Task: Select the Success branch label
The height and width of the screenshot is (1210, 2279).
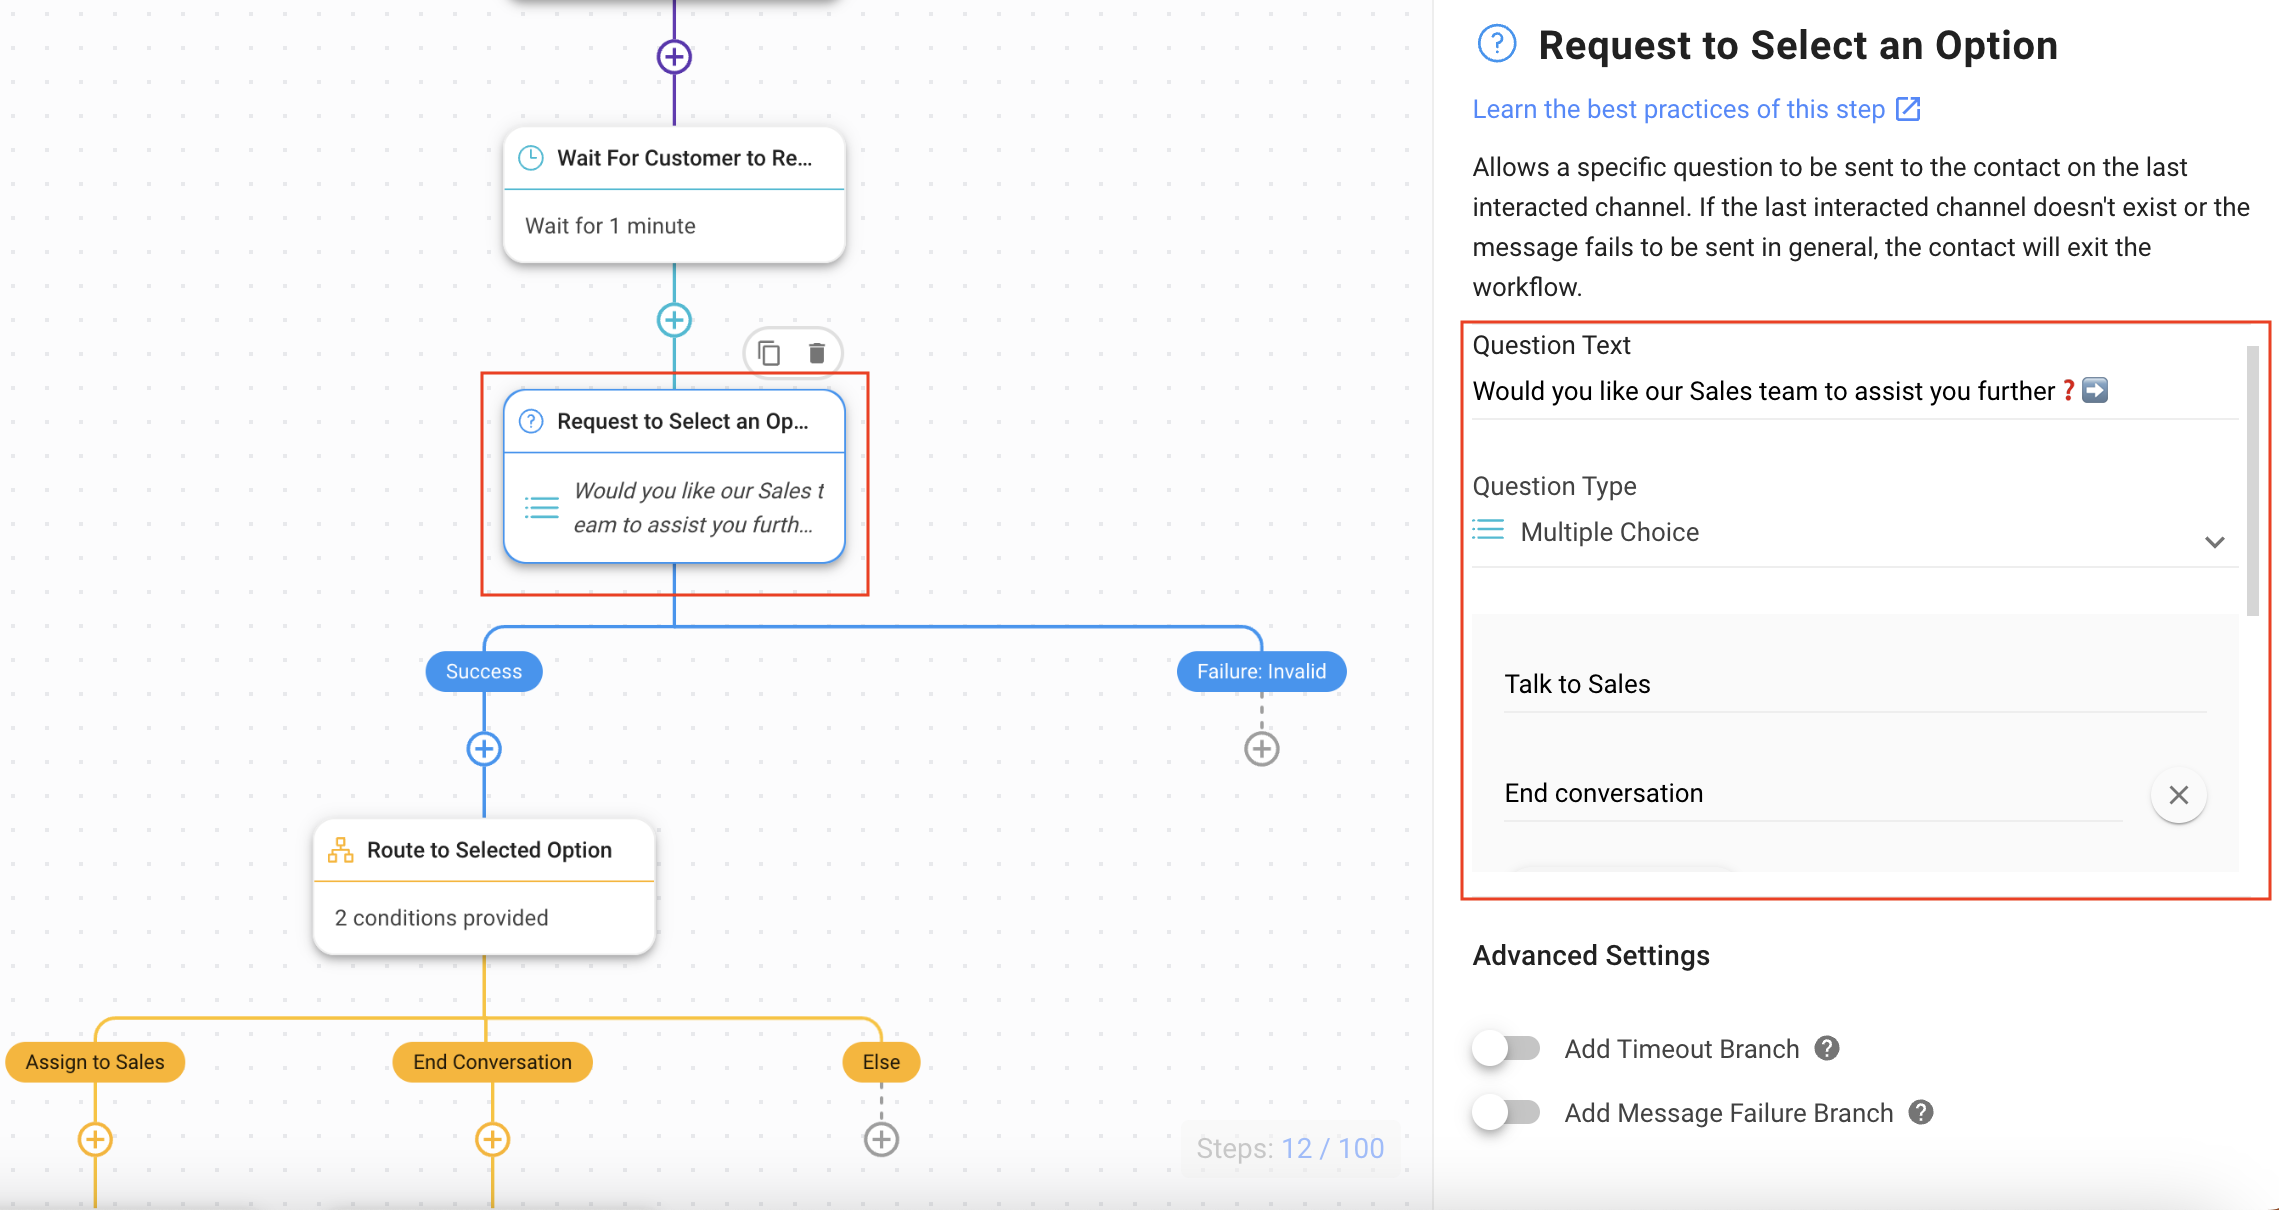Action: click(484, 671)
